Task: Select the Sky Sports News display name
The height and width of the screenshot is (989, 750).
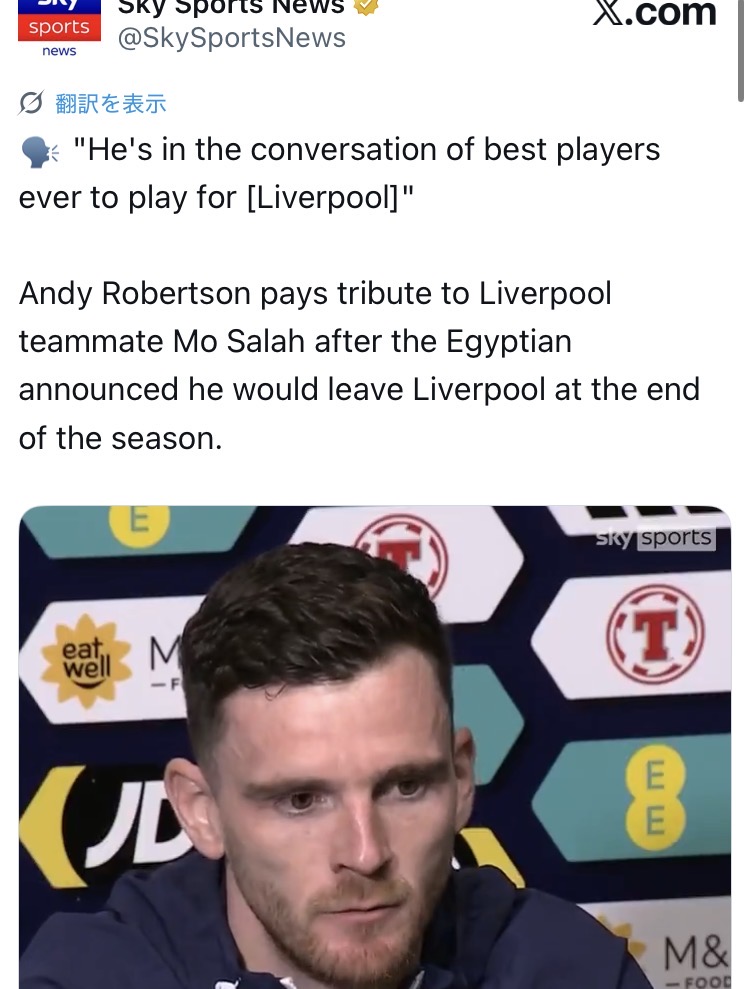Action: (231, 7)
